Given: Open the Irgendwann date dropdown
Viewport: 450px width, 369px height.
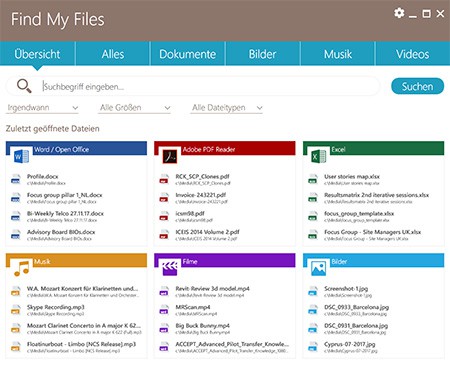Looking at the screenshot, I should [x=42, y=108].
